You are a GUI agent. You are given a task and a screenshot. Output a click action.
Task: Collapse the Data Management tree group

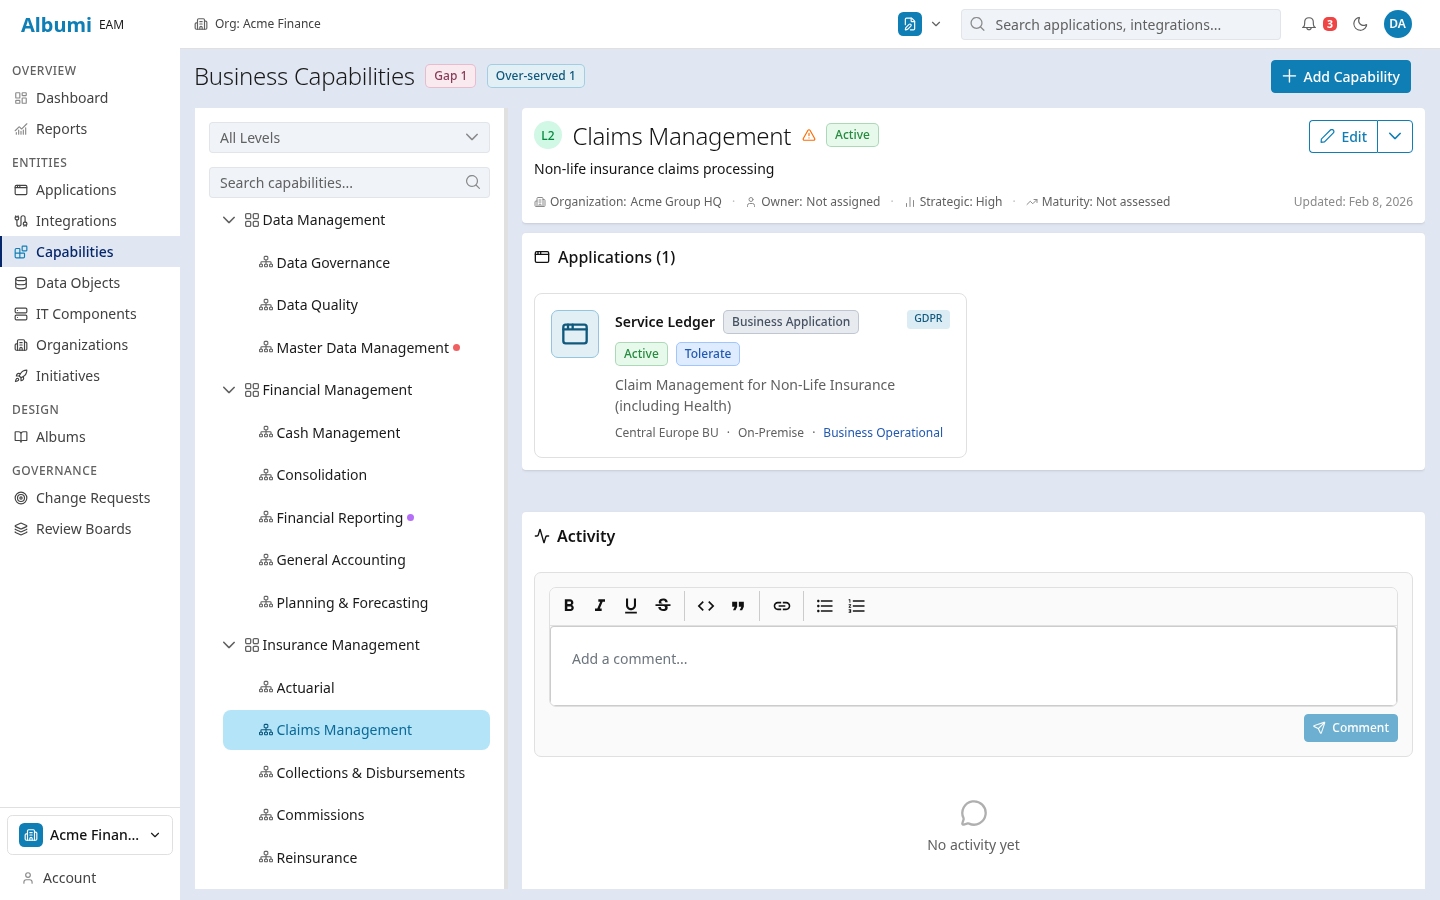[229, 220]
